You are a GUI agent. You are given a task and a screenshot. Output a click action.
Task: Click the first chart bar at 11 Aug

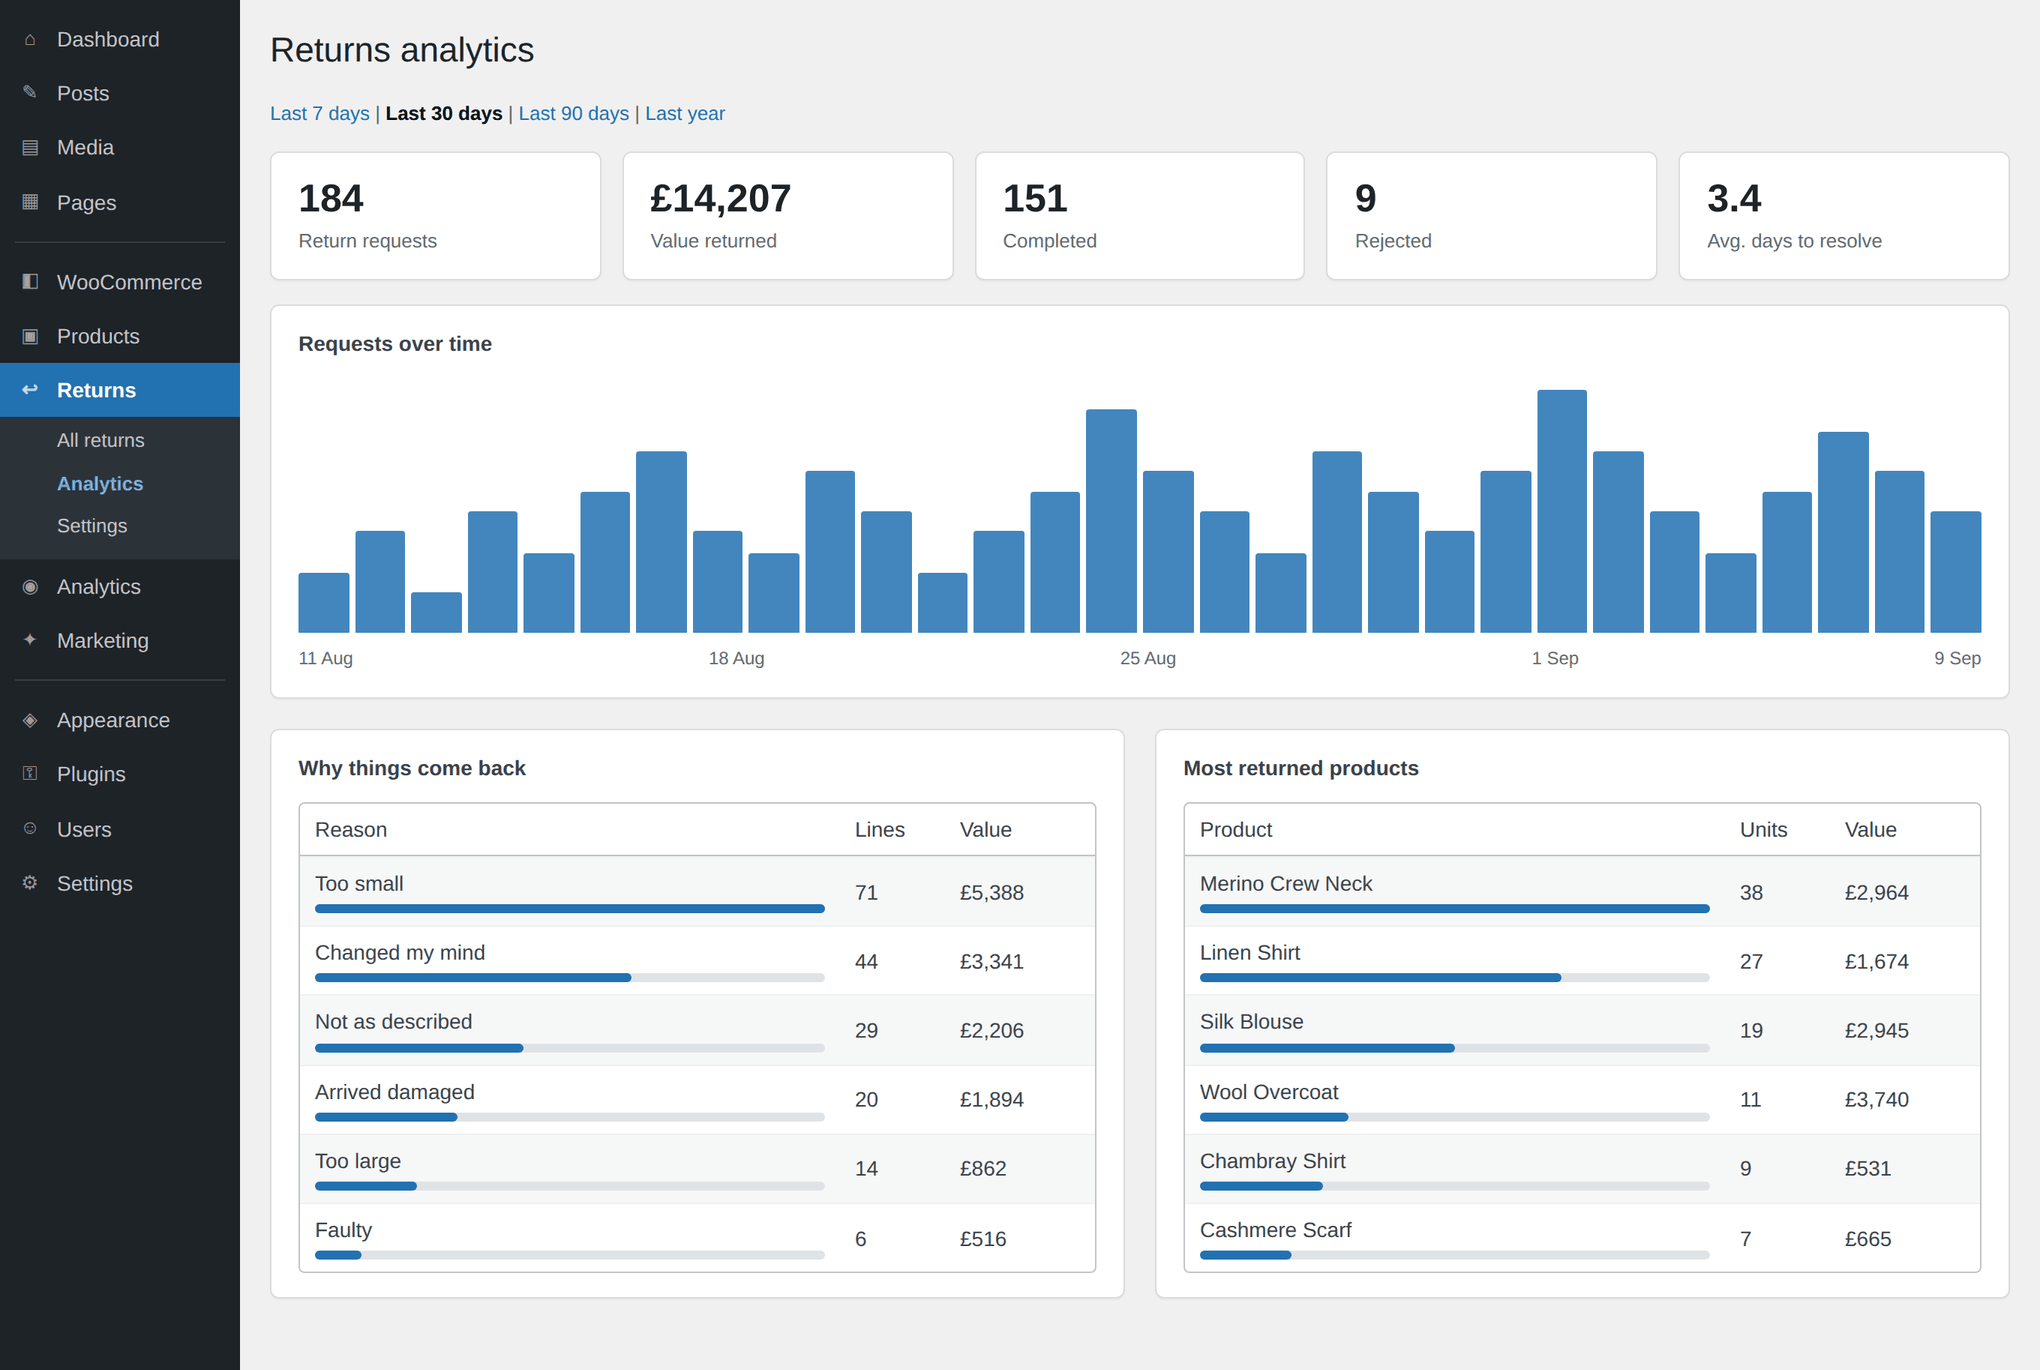[x=324, y=603]
